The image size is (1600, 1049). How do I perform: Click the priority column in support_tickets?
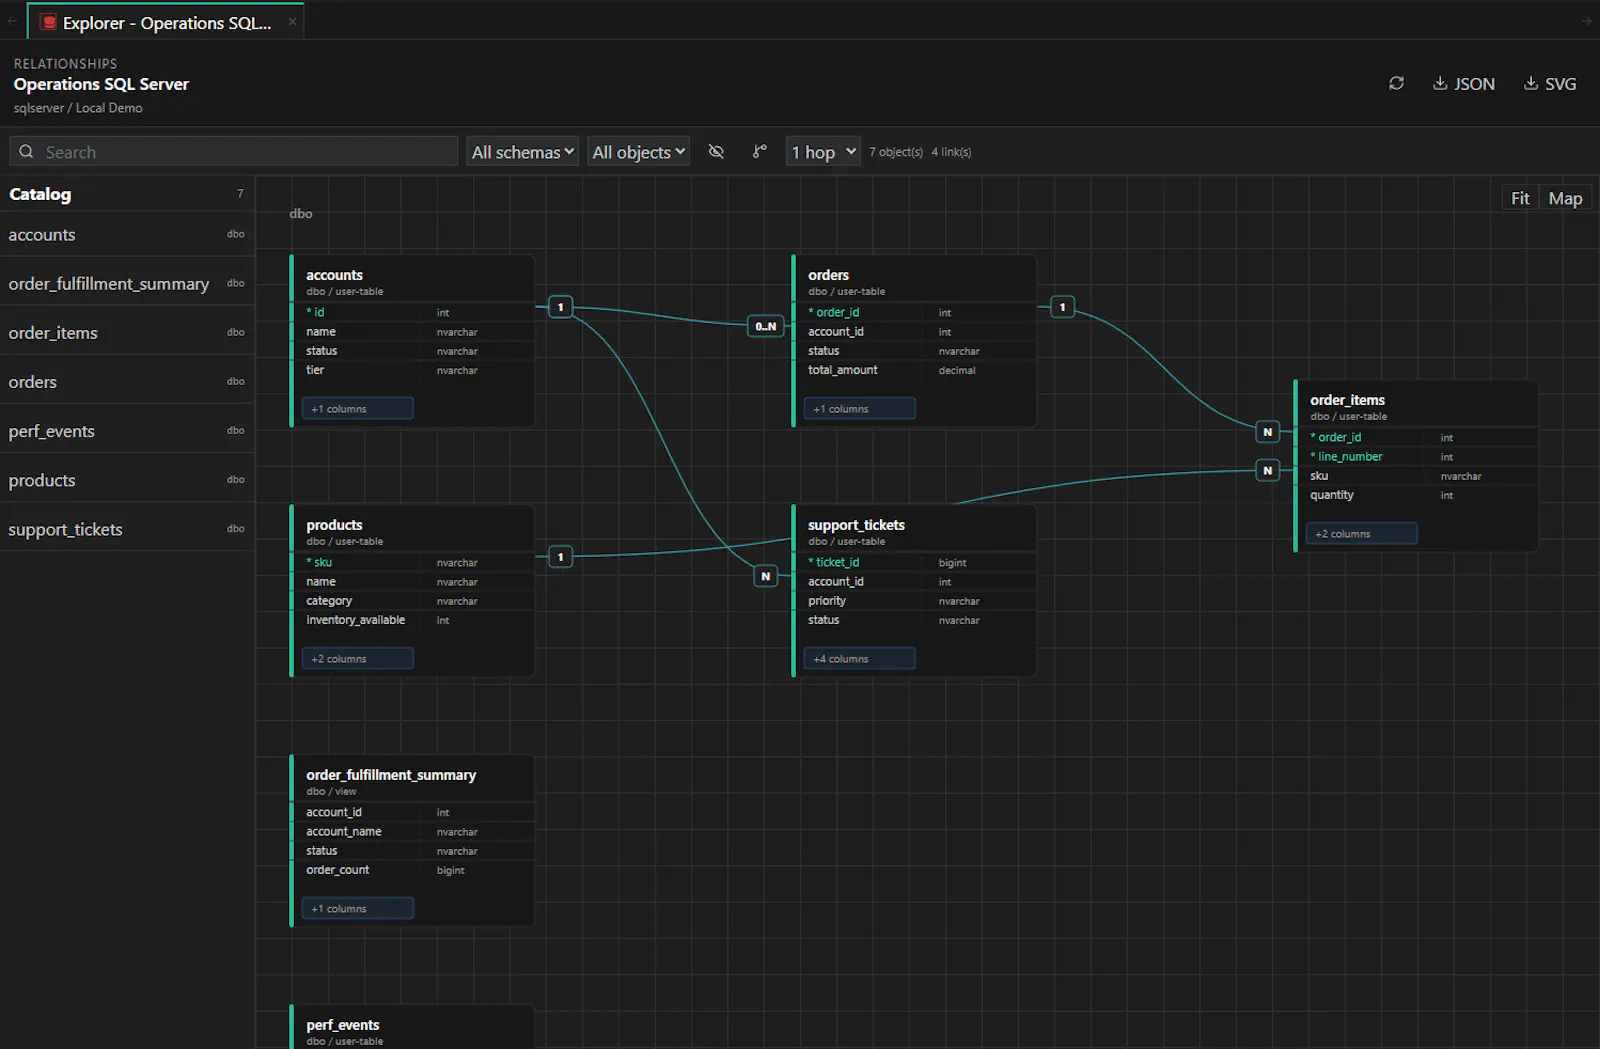[916, 601]
